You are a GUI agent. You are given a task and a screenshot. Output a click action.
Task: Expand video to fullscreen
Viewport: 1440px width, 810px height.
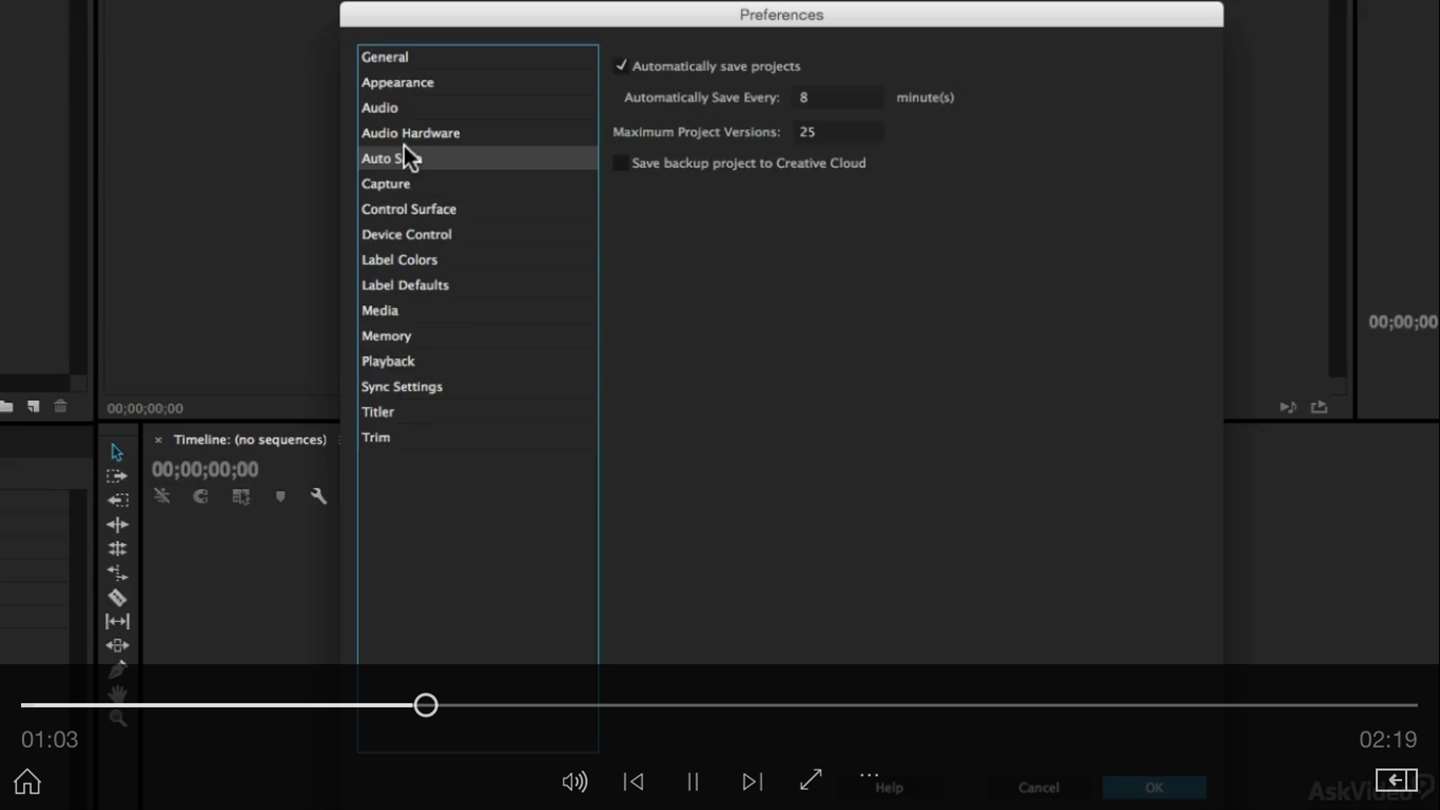tap(811, 780)
